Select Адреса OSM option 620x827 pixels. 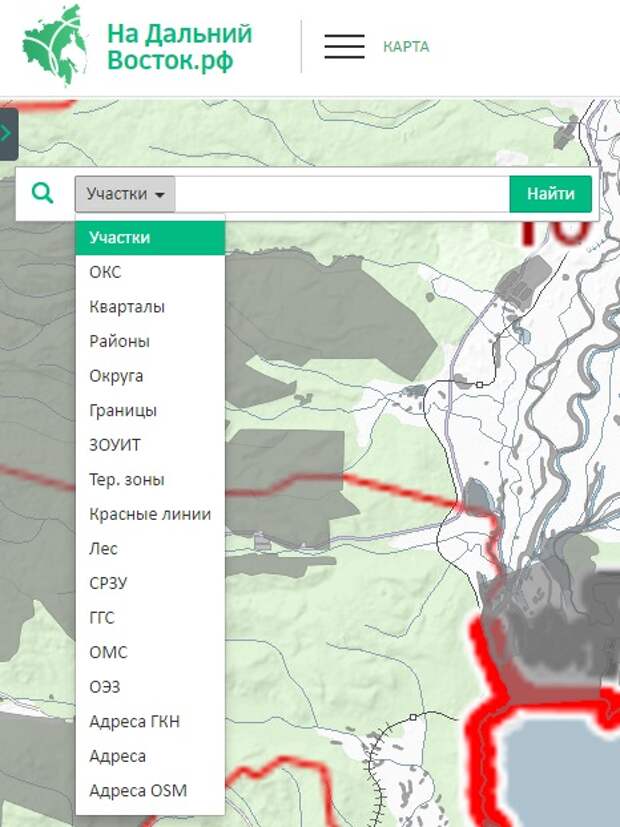[x=138, y=791]
